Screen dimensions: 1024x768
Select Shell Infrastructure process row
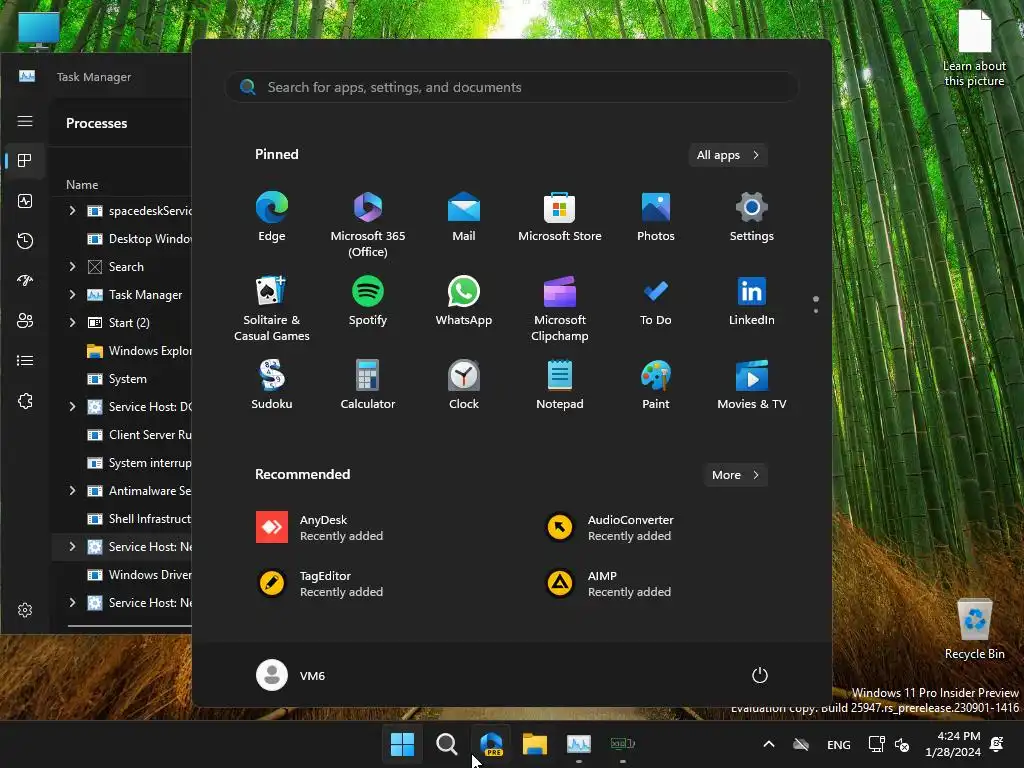(122, 519)
